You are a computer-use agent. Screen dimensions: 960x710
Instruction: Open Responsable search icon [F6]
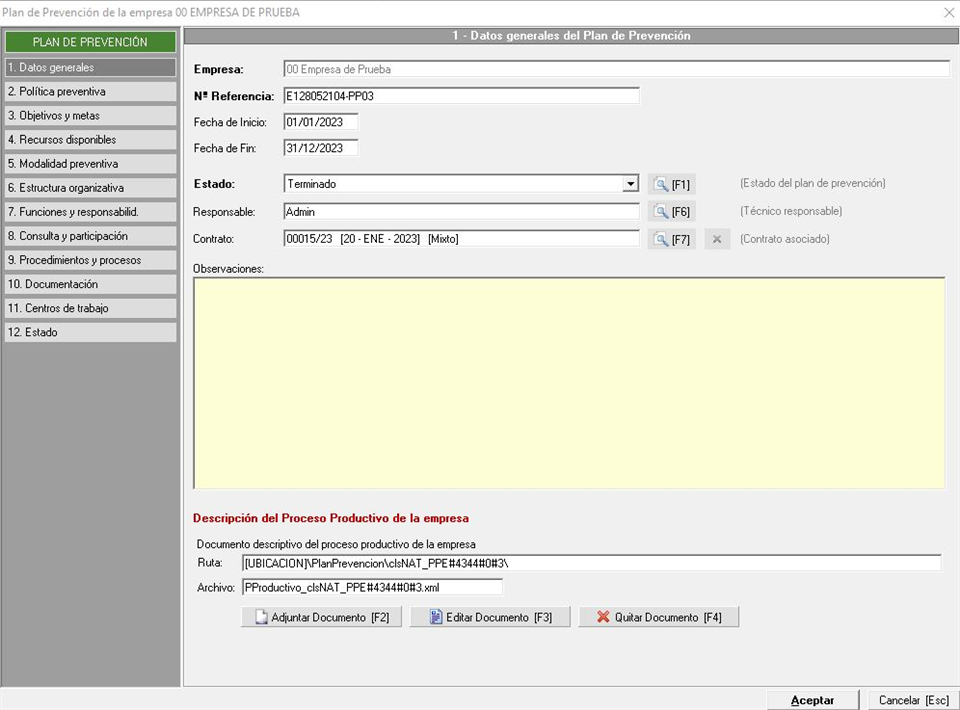[670, 212]
